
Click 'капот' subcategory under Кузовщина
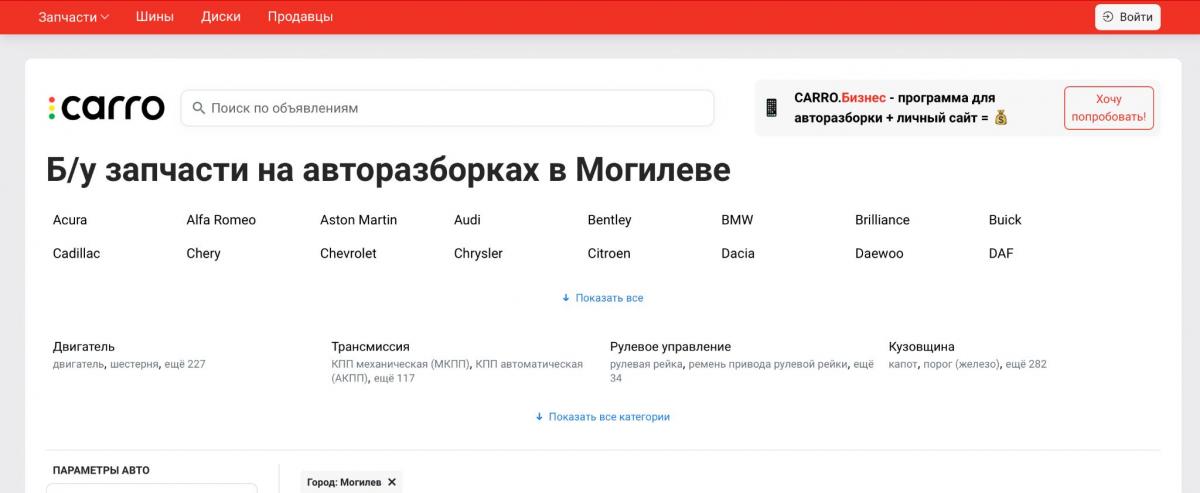coord(903,364)
